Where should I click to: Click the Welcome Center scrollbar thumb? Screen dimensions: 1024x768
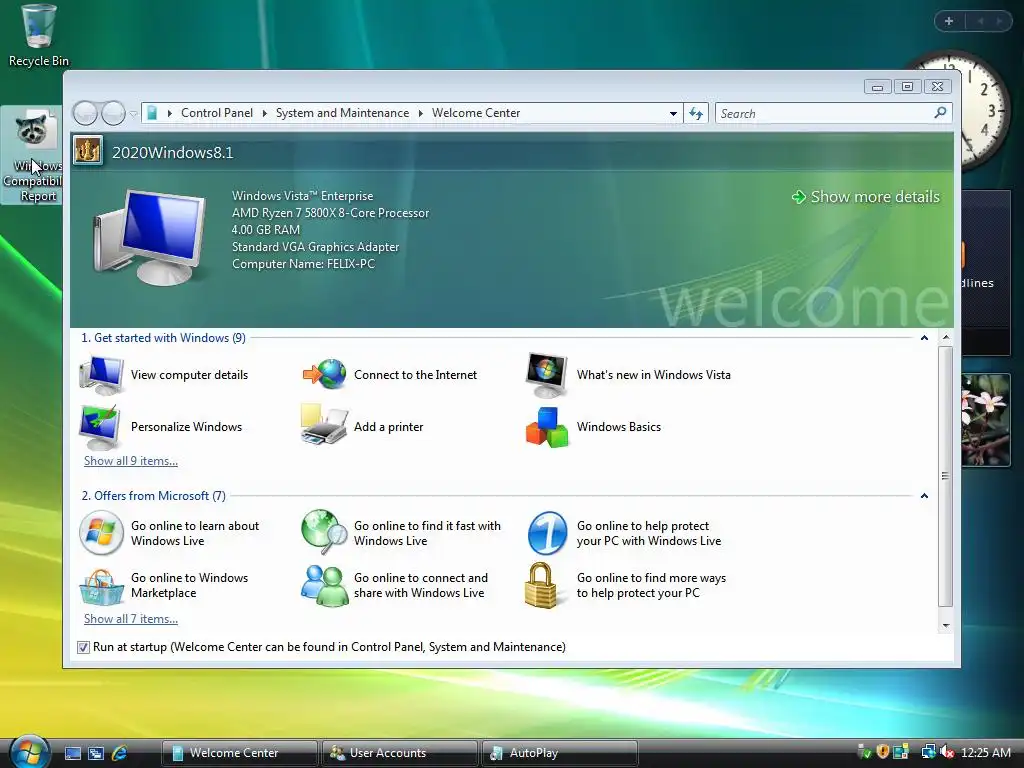(945, 476)
